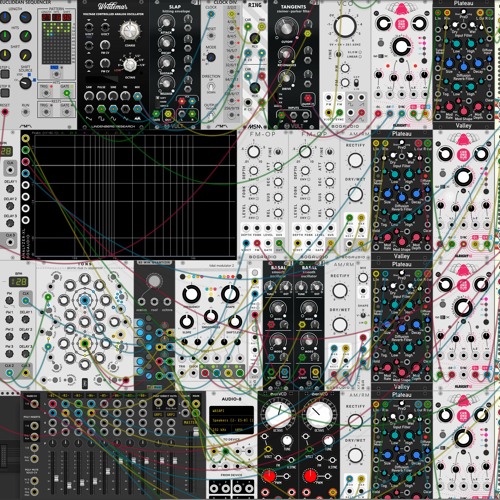Viewport: 500px width, 500px height.
Task: Open the WASAPI driver selector on AUDIO-8
Action: pos(231,410)
